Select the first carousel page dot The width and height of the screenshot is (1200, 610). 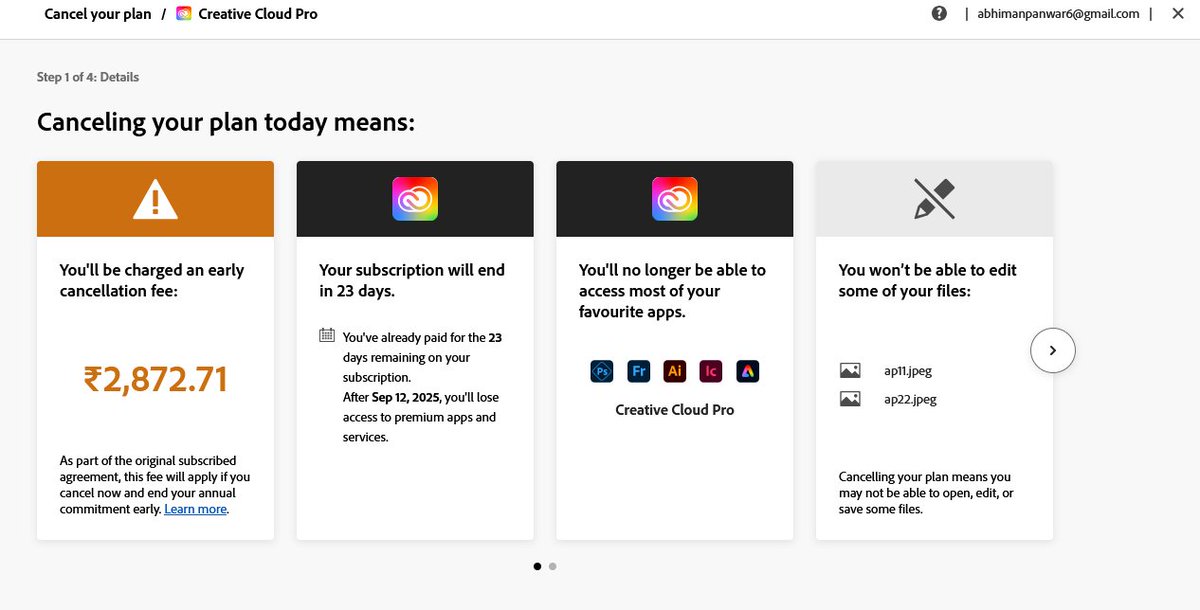pos(538,566)
